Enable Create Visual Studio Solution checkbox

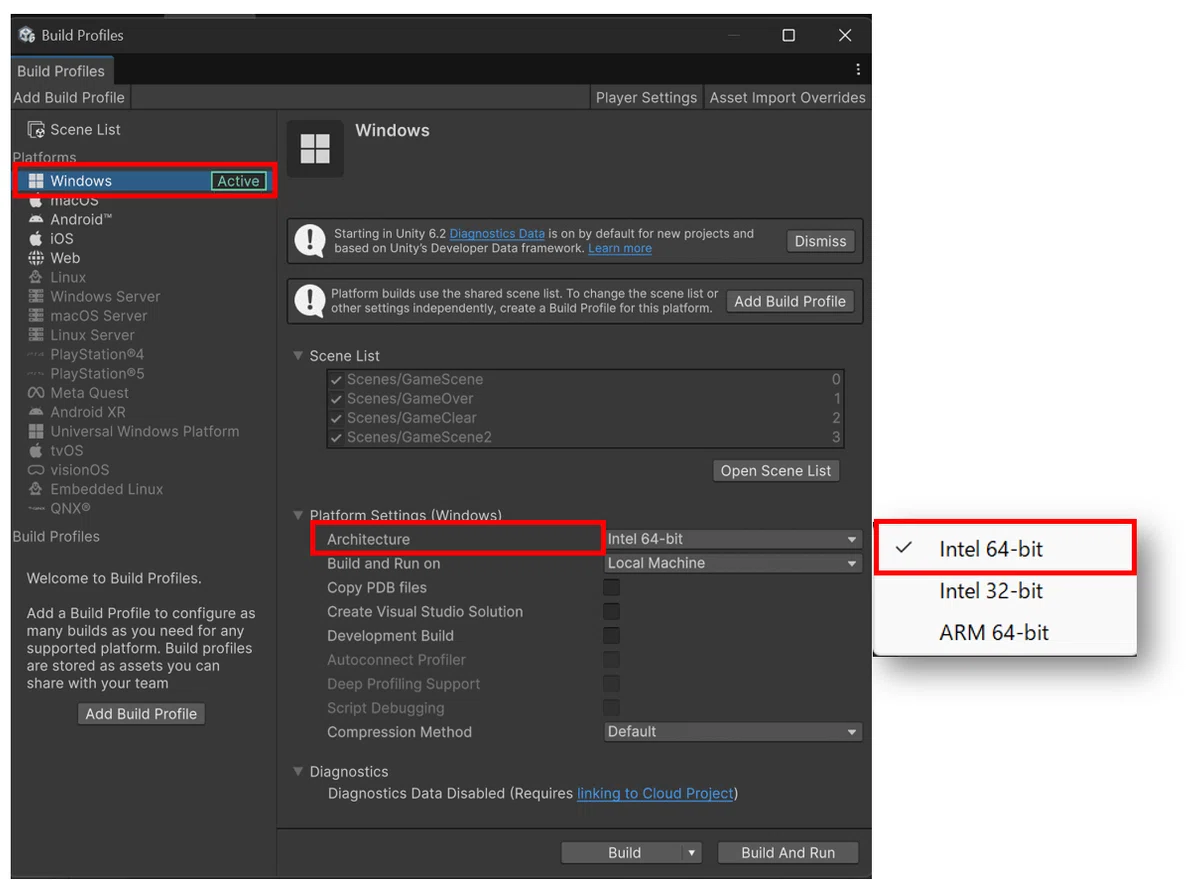pos(611,611)
